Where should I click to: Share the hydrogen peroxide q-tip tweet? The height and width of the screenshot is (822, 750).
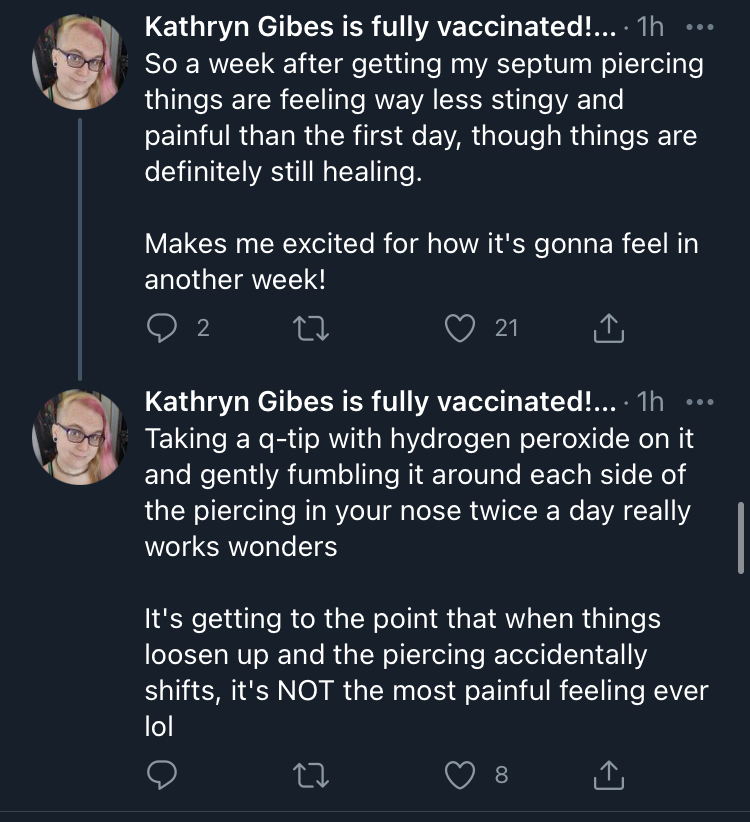[608, 775]
